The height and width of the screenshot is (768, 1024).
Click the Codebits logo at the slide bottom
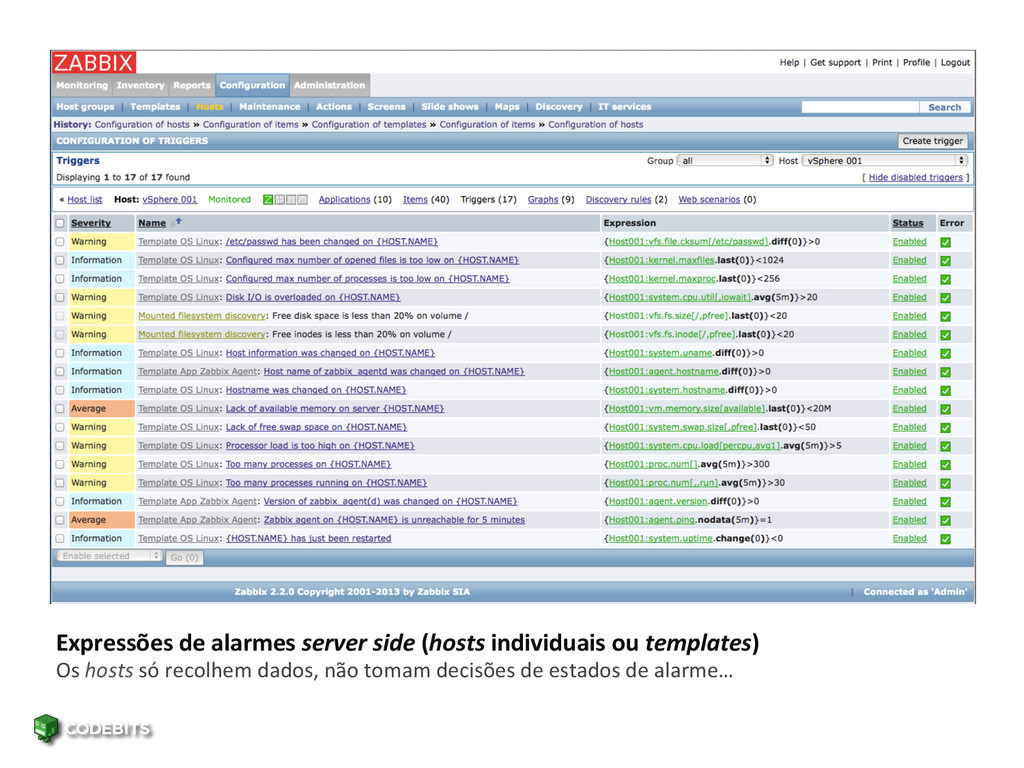point(92,728)
